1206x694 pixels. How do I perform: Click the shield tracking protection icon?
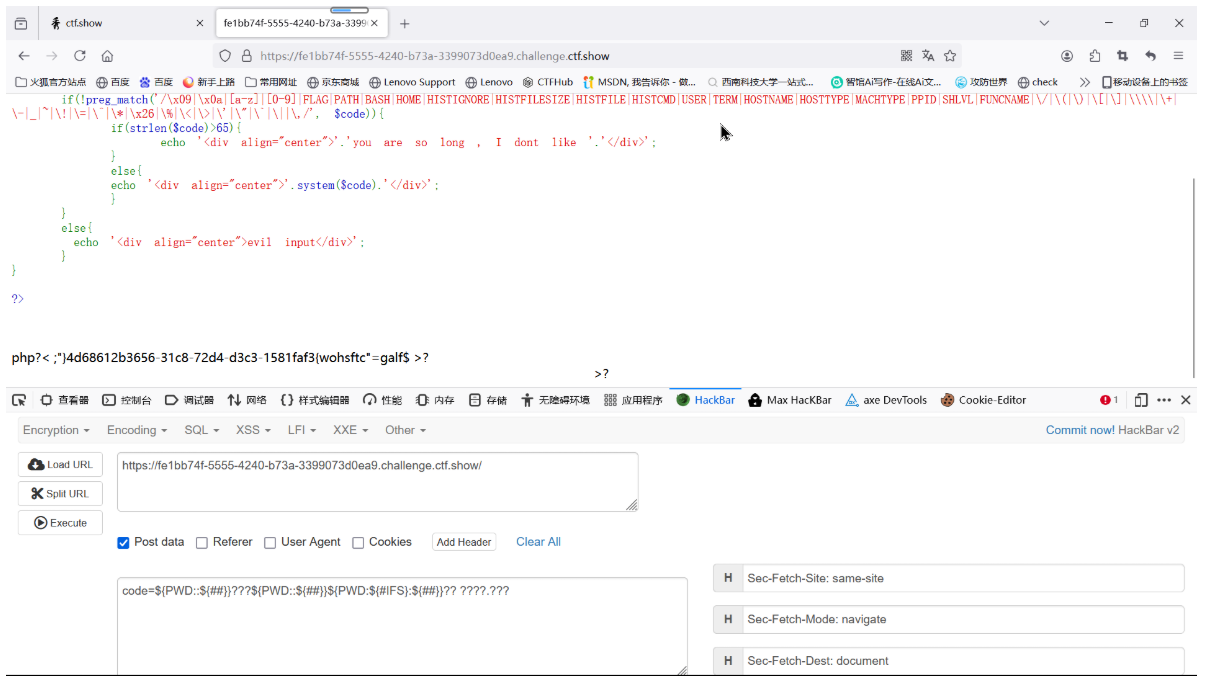225,56
